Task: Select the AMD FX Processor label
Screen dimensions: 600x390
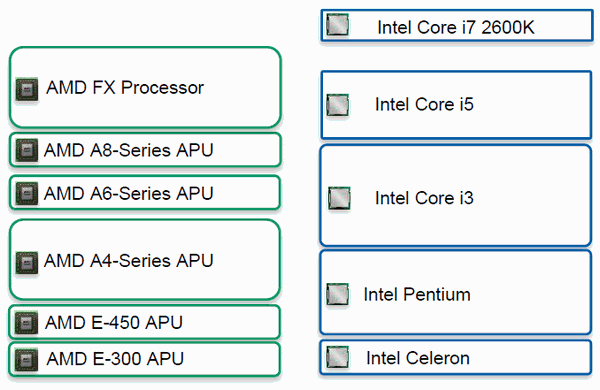Action: pyautogui.click(x=125, y=88)
